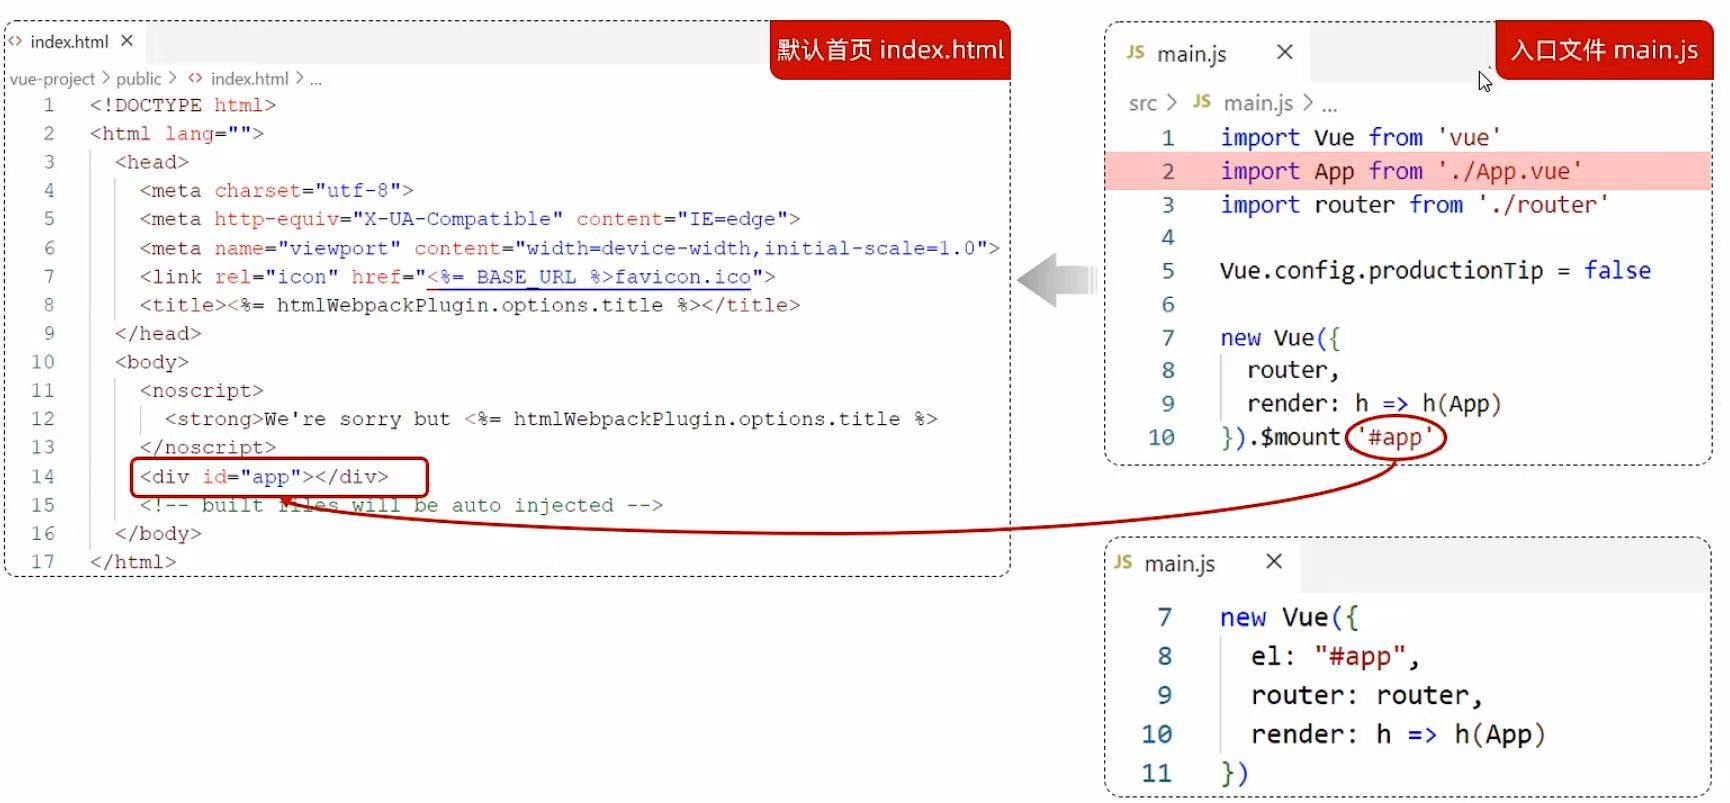Click the <html lang=""> line
The height and width of the screenshot is (803, 1730).
click(x=177, y=133)
